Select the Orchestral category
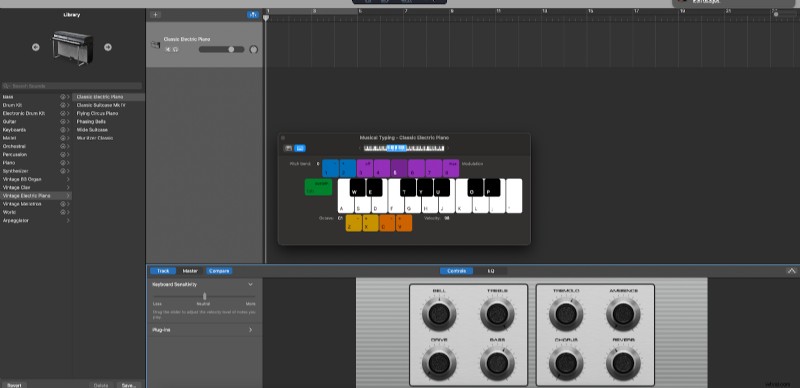Image resolution: width=800 pixels, height=388 pixels. click(35, 146)
